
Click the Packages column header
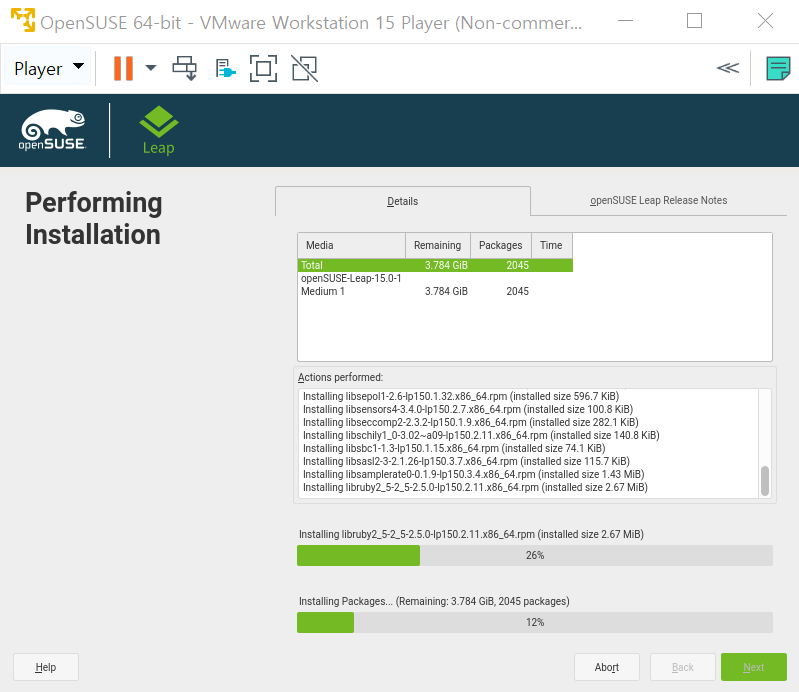(x=501, y=245)
